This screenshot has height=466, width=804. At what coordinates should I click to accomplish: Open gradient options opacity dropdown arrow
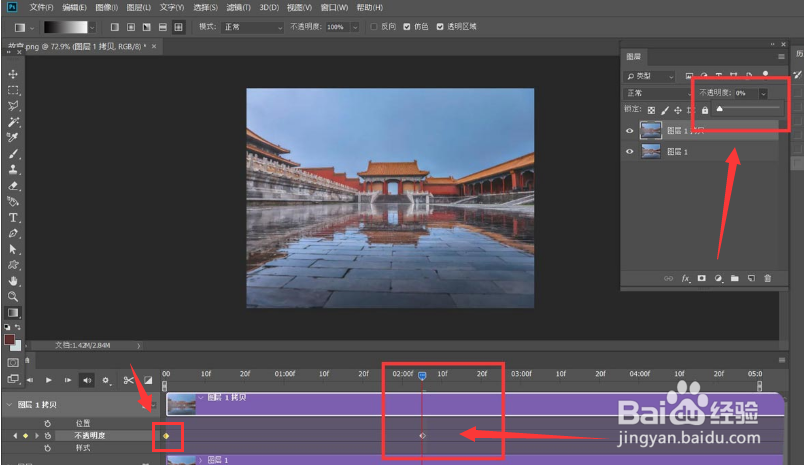[355, 27]
